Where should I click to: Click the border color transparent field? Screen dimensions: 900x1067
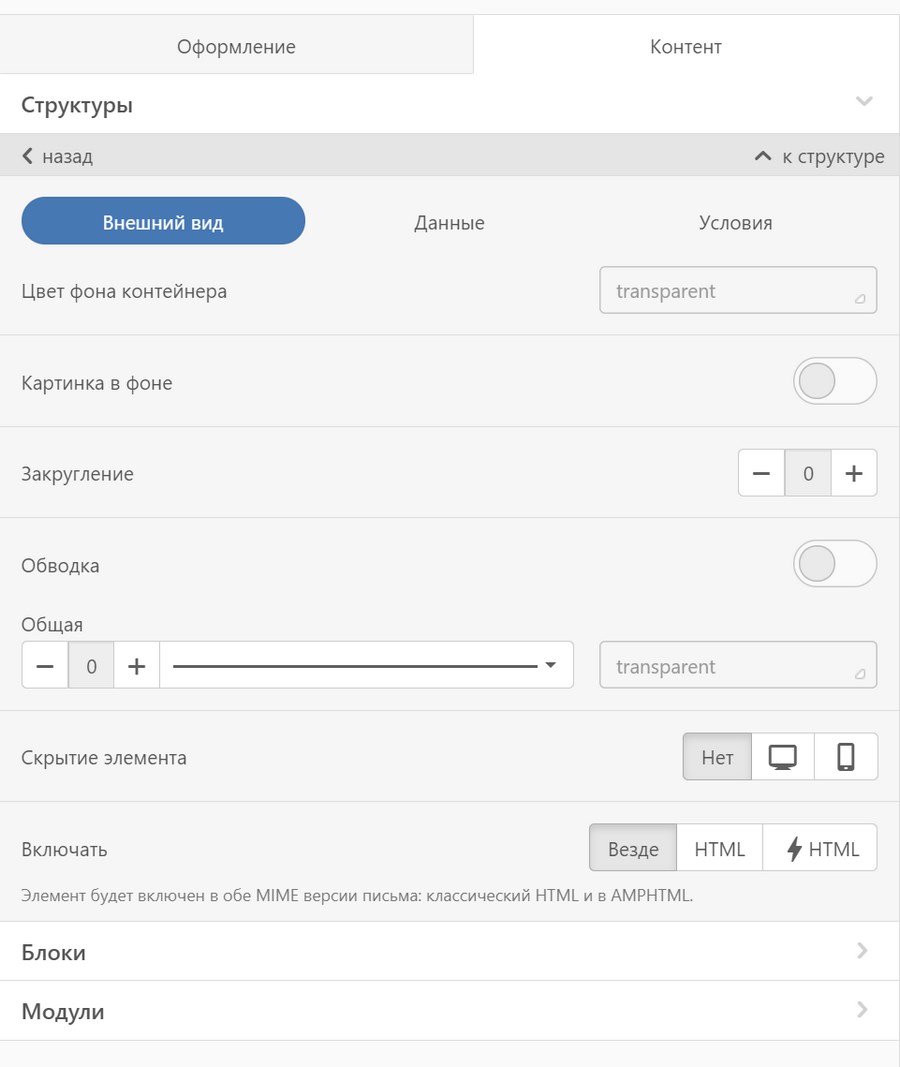[x=738, y=667]
